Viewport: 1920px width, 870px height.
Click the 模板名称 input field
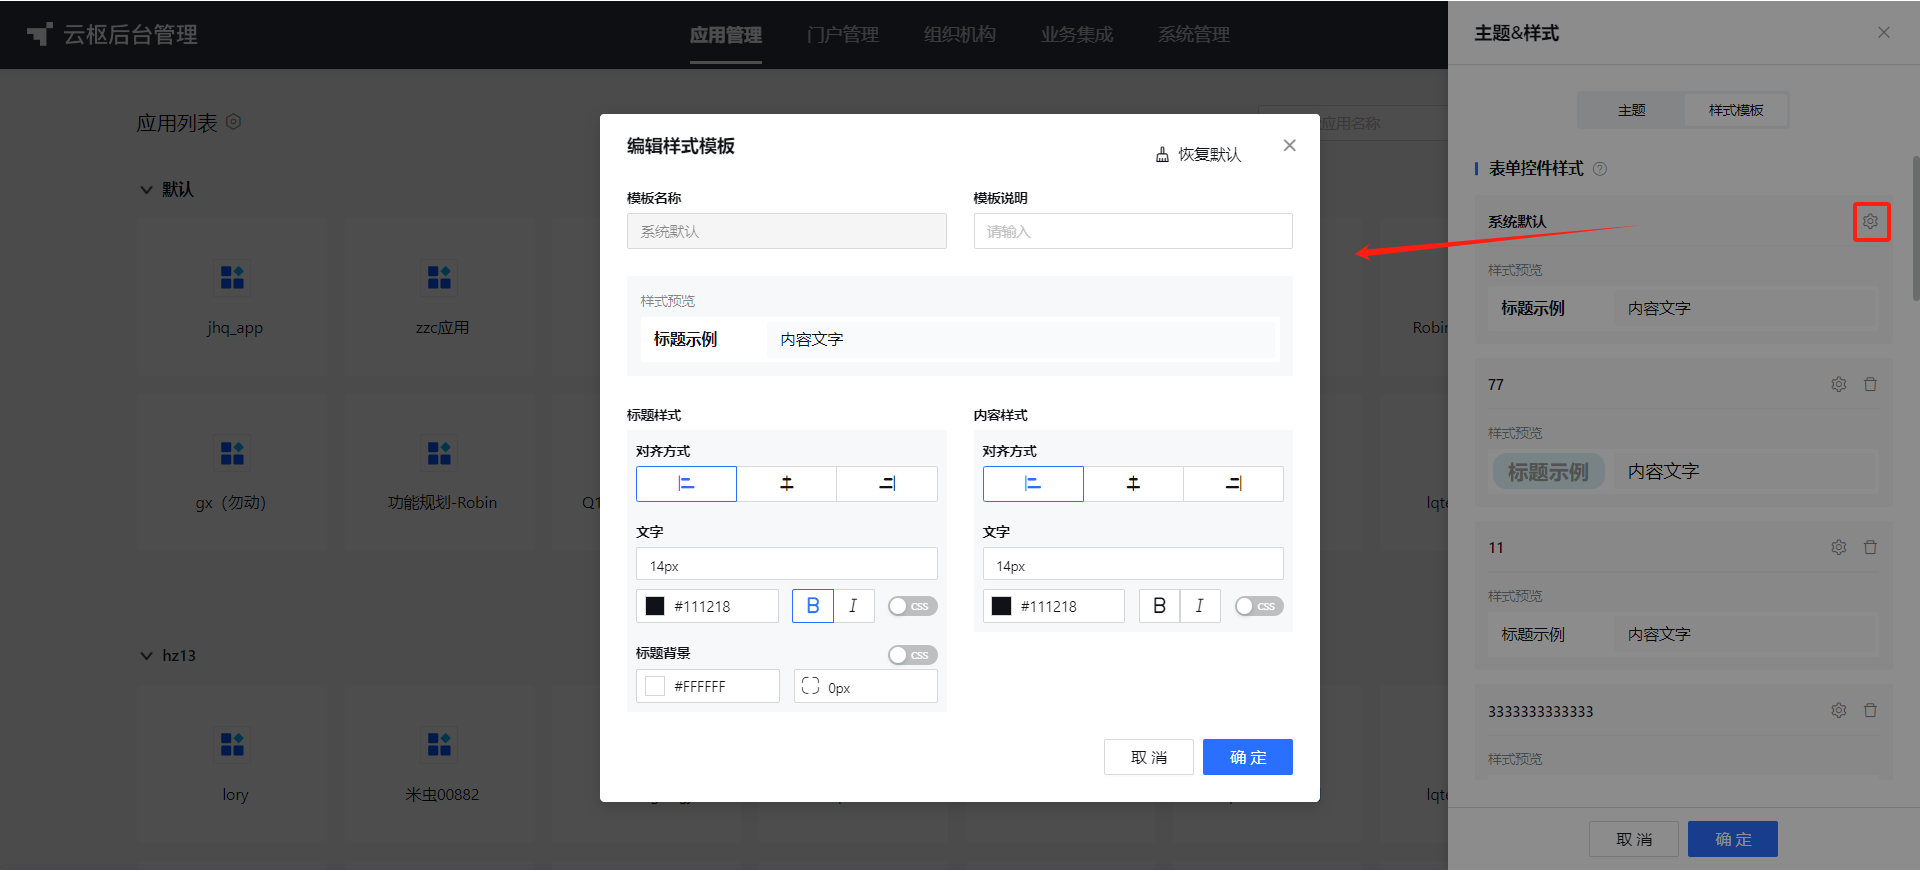[787, 231]
